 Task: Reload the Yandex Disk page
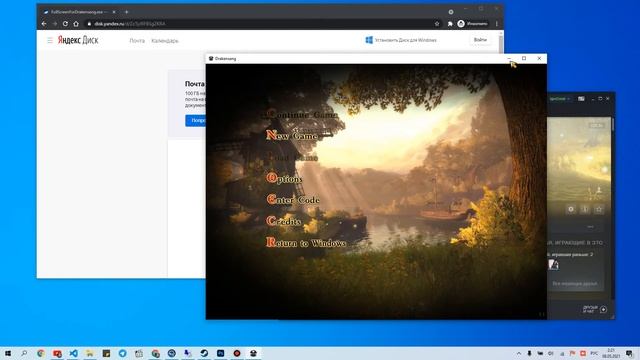pyautogui.click(x=65, y=24)
